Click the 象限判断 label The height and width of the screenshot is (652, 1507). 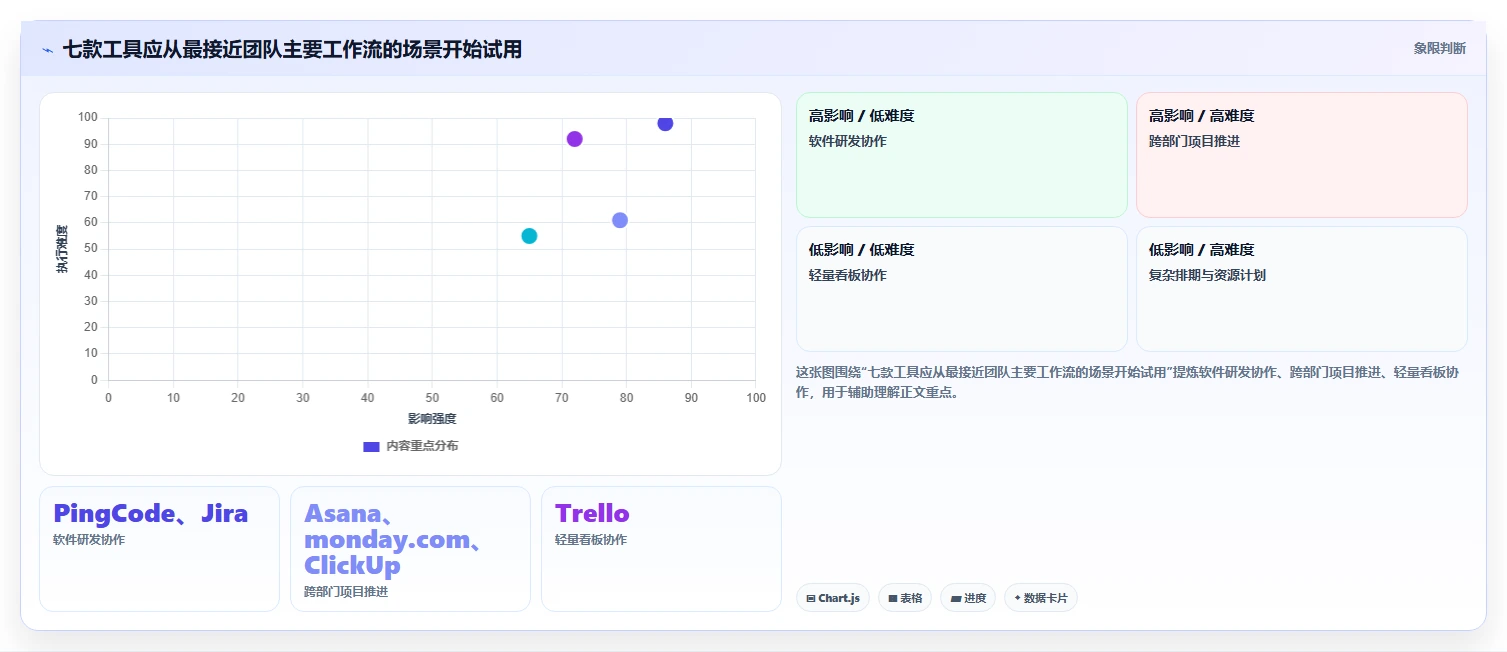tap(1439, 48)
